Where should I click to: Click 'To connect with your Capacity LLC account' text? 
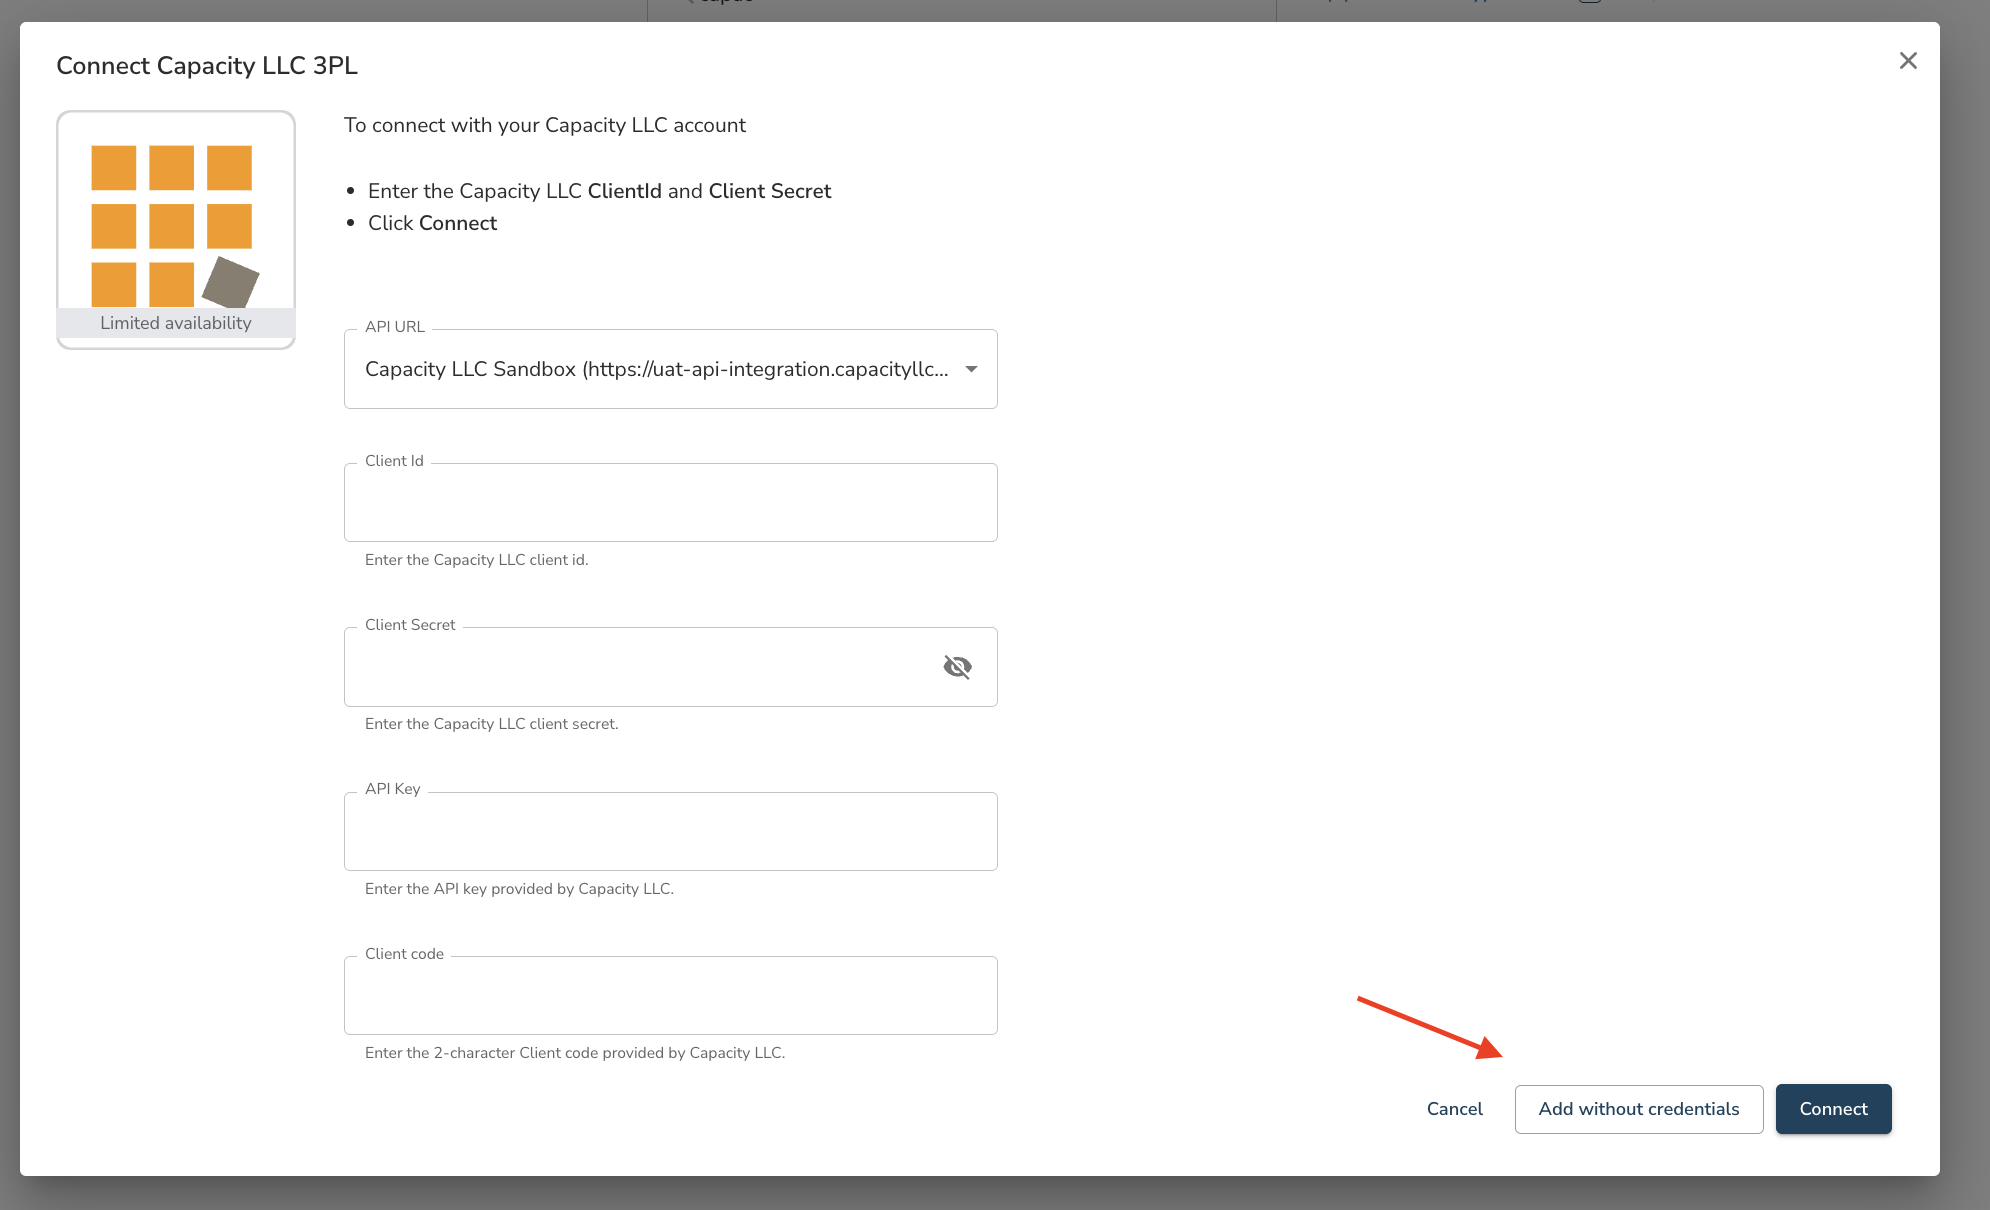point(544,125)
